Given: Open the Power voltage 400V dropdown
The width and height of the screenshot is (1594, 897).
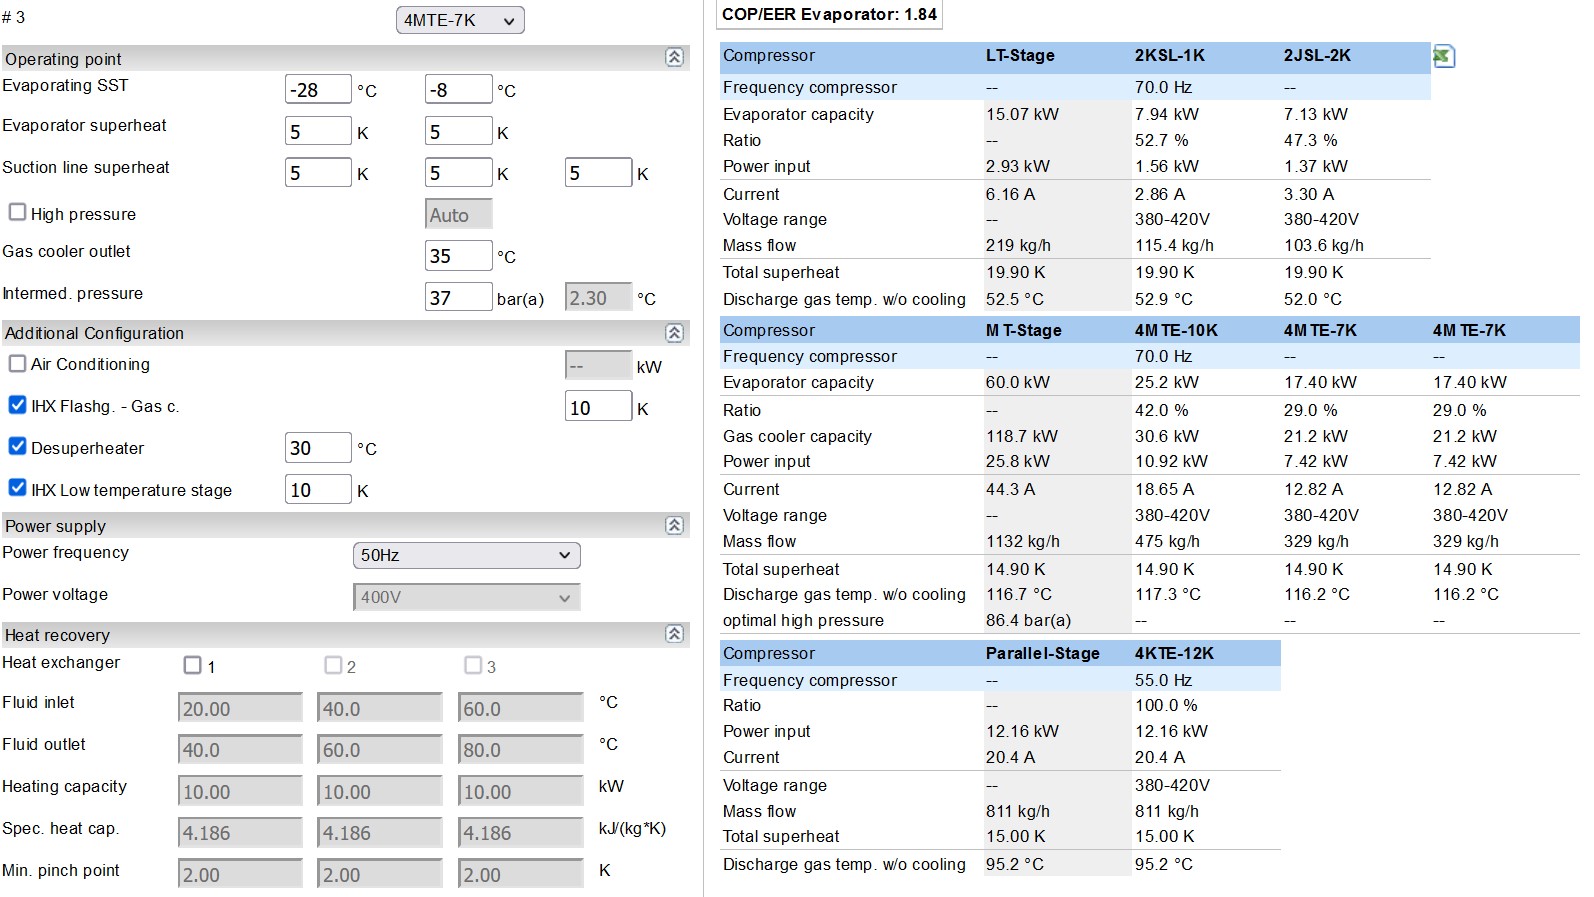Looking at the screenshot, I should point(466,597).
